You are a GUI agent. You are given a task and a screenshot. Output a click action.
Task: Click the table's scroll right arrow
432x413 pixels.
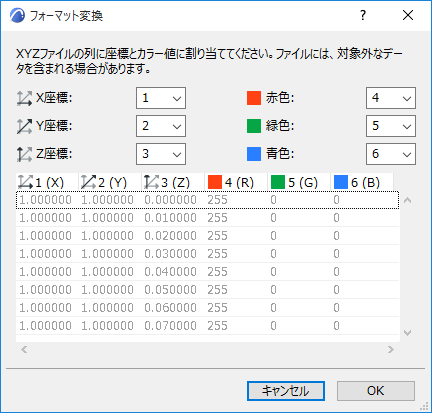pos(391,349)
